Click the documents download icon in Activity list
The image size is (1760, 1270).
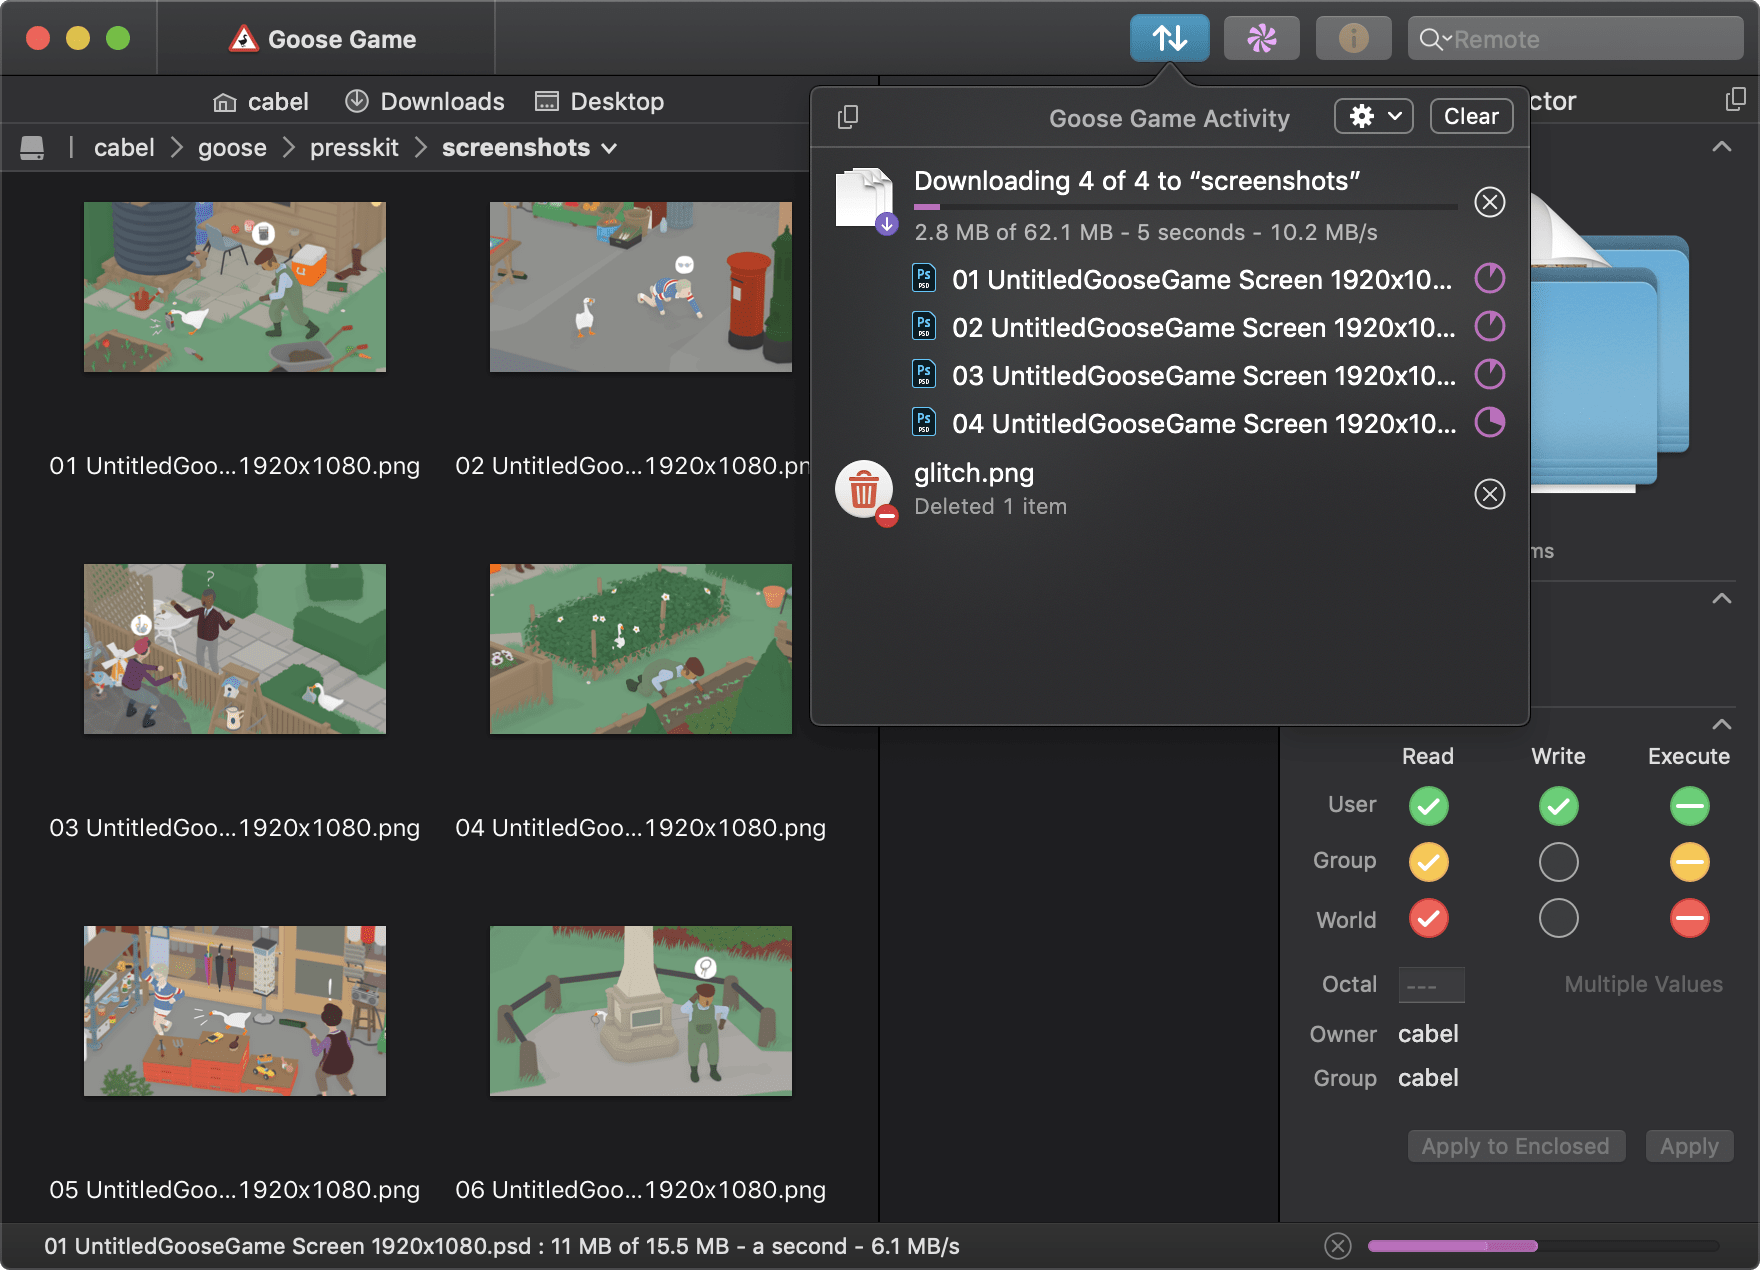click(866, 200)
